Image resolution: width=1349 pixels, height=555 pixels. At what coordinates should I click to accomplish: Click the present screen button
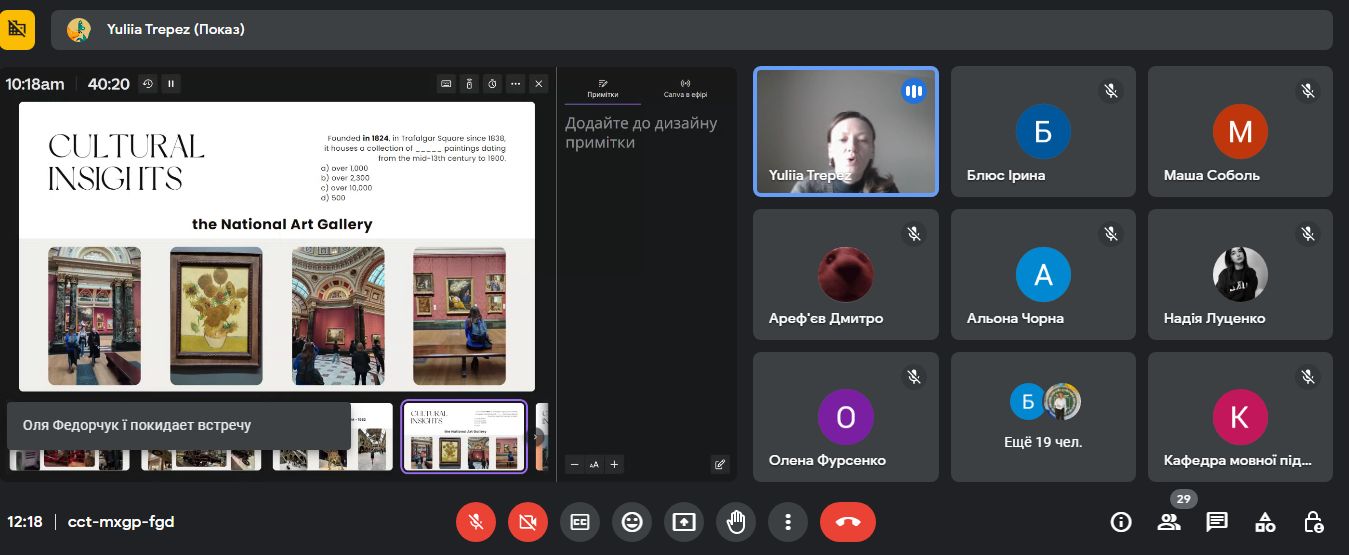click(684, 521)
